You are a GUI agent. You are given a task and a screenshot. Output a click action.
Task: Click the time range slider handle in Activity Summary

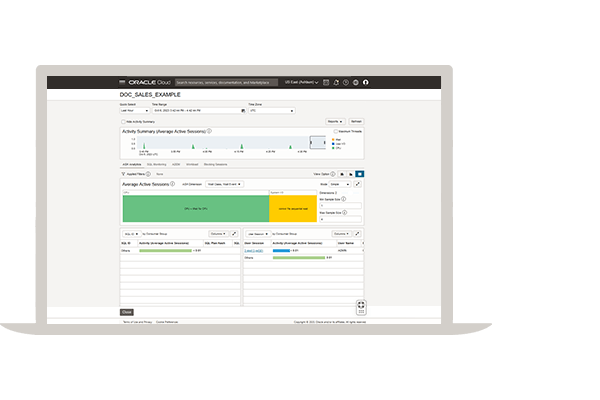318,144
